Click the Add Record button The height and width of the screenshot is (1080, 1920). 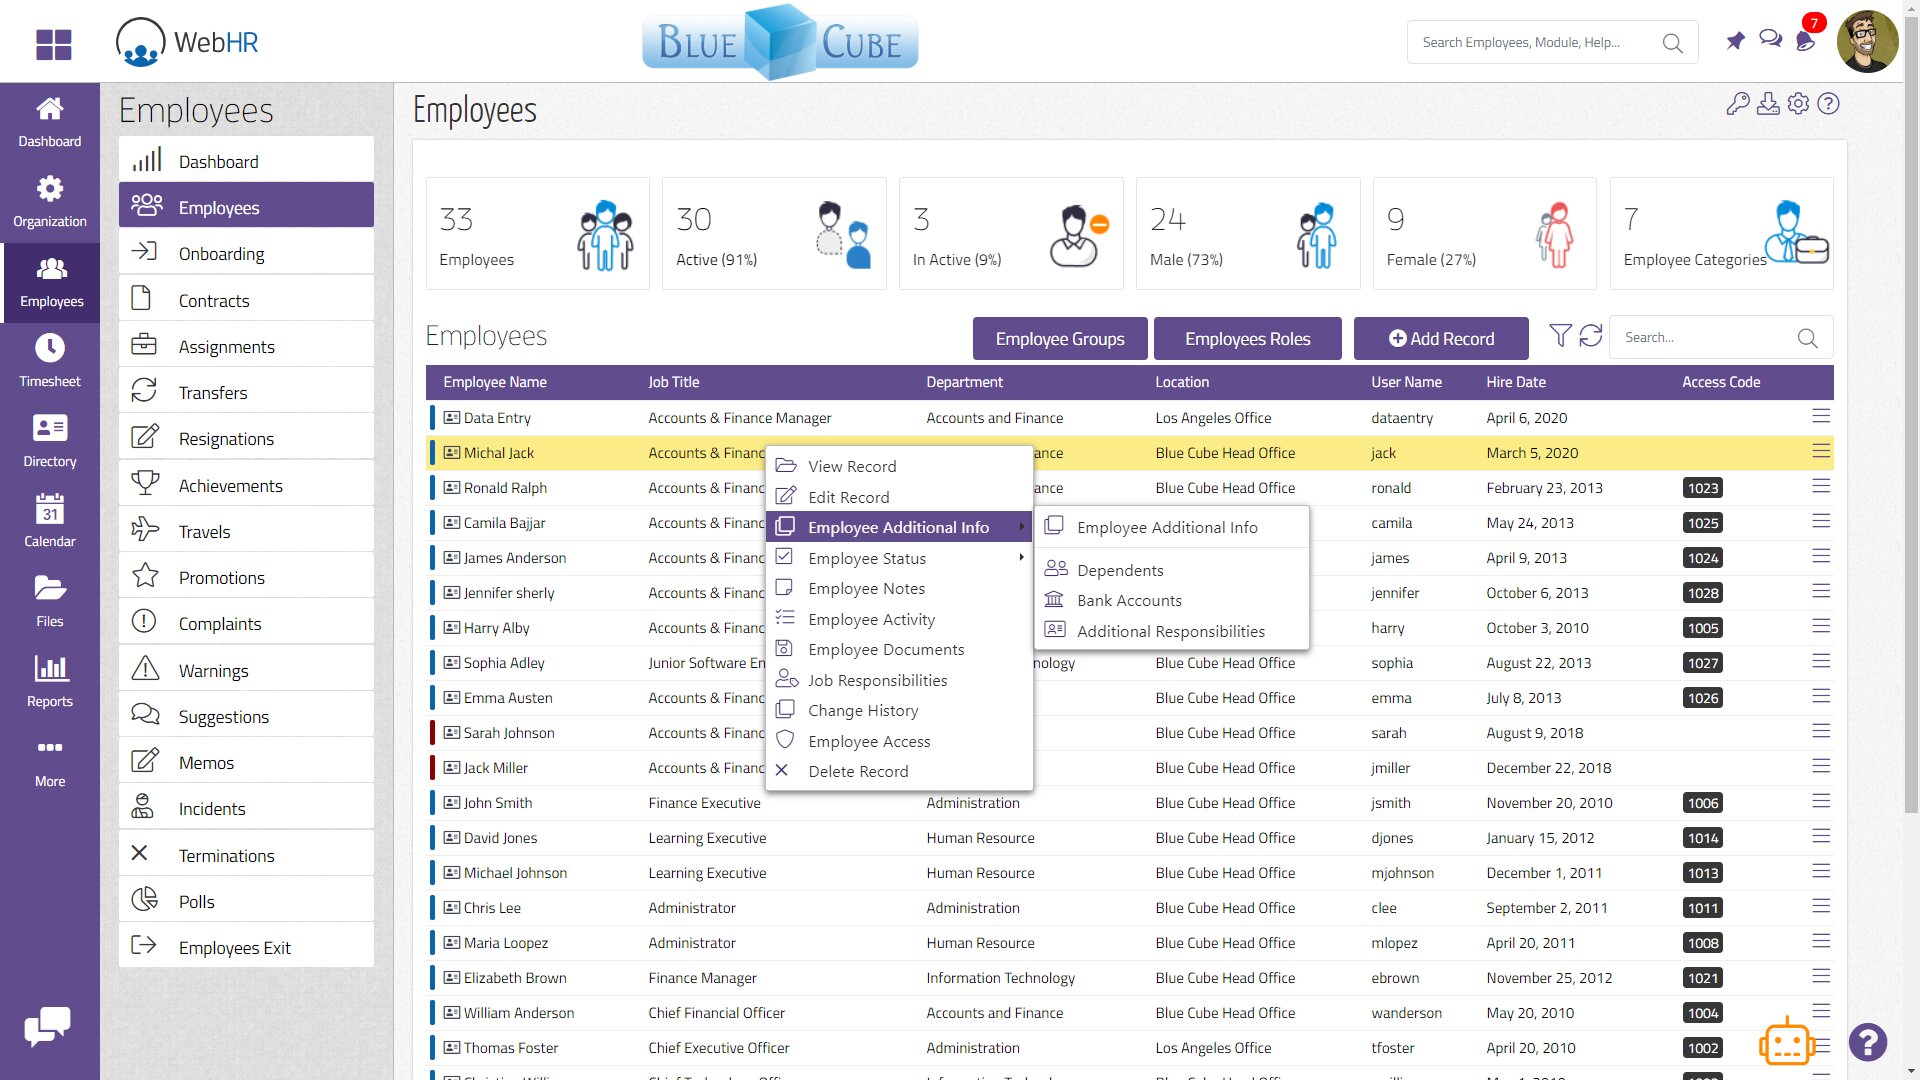[x=1441, y=339]
